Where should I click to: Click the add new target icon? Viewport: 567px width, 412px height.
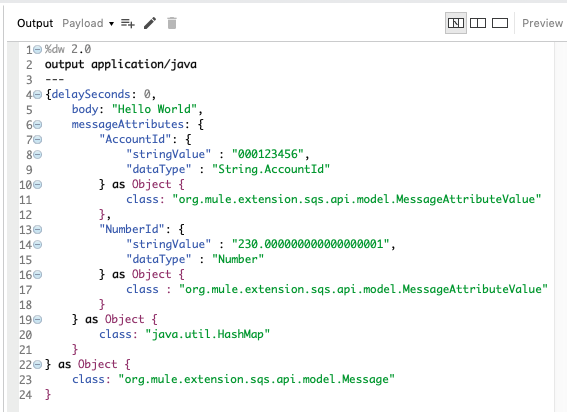(x=128, y=24)
